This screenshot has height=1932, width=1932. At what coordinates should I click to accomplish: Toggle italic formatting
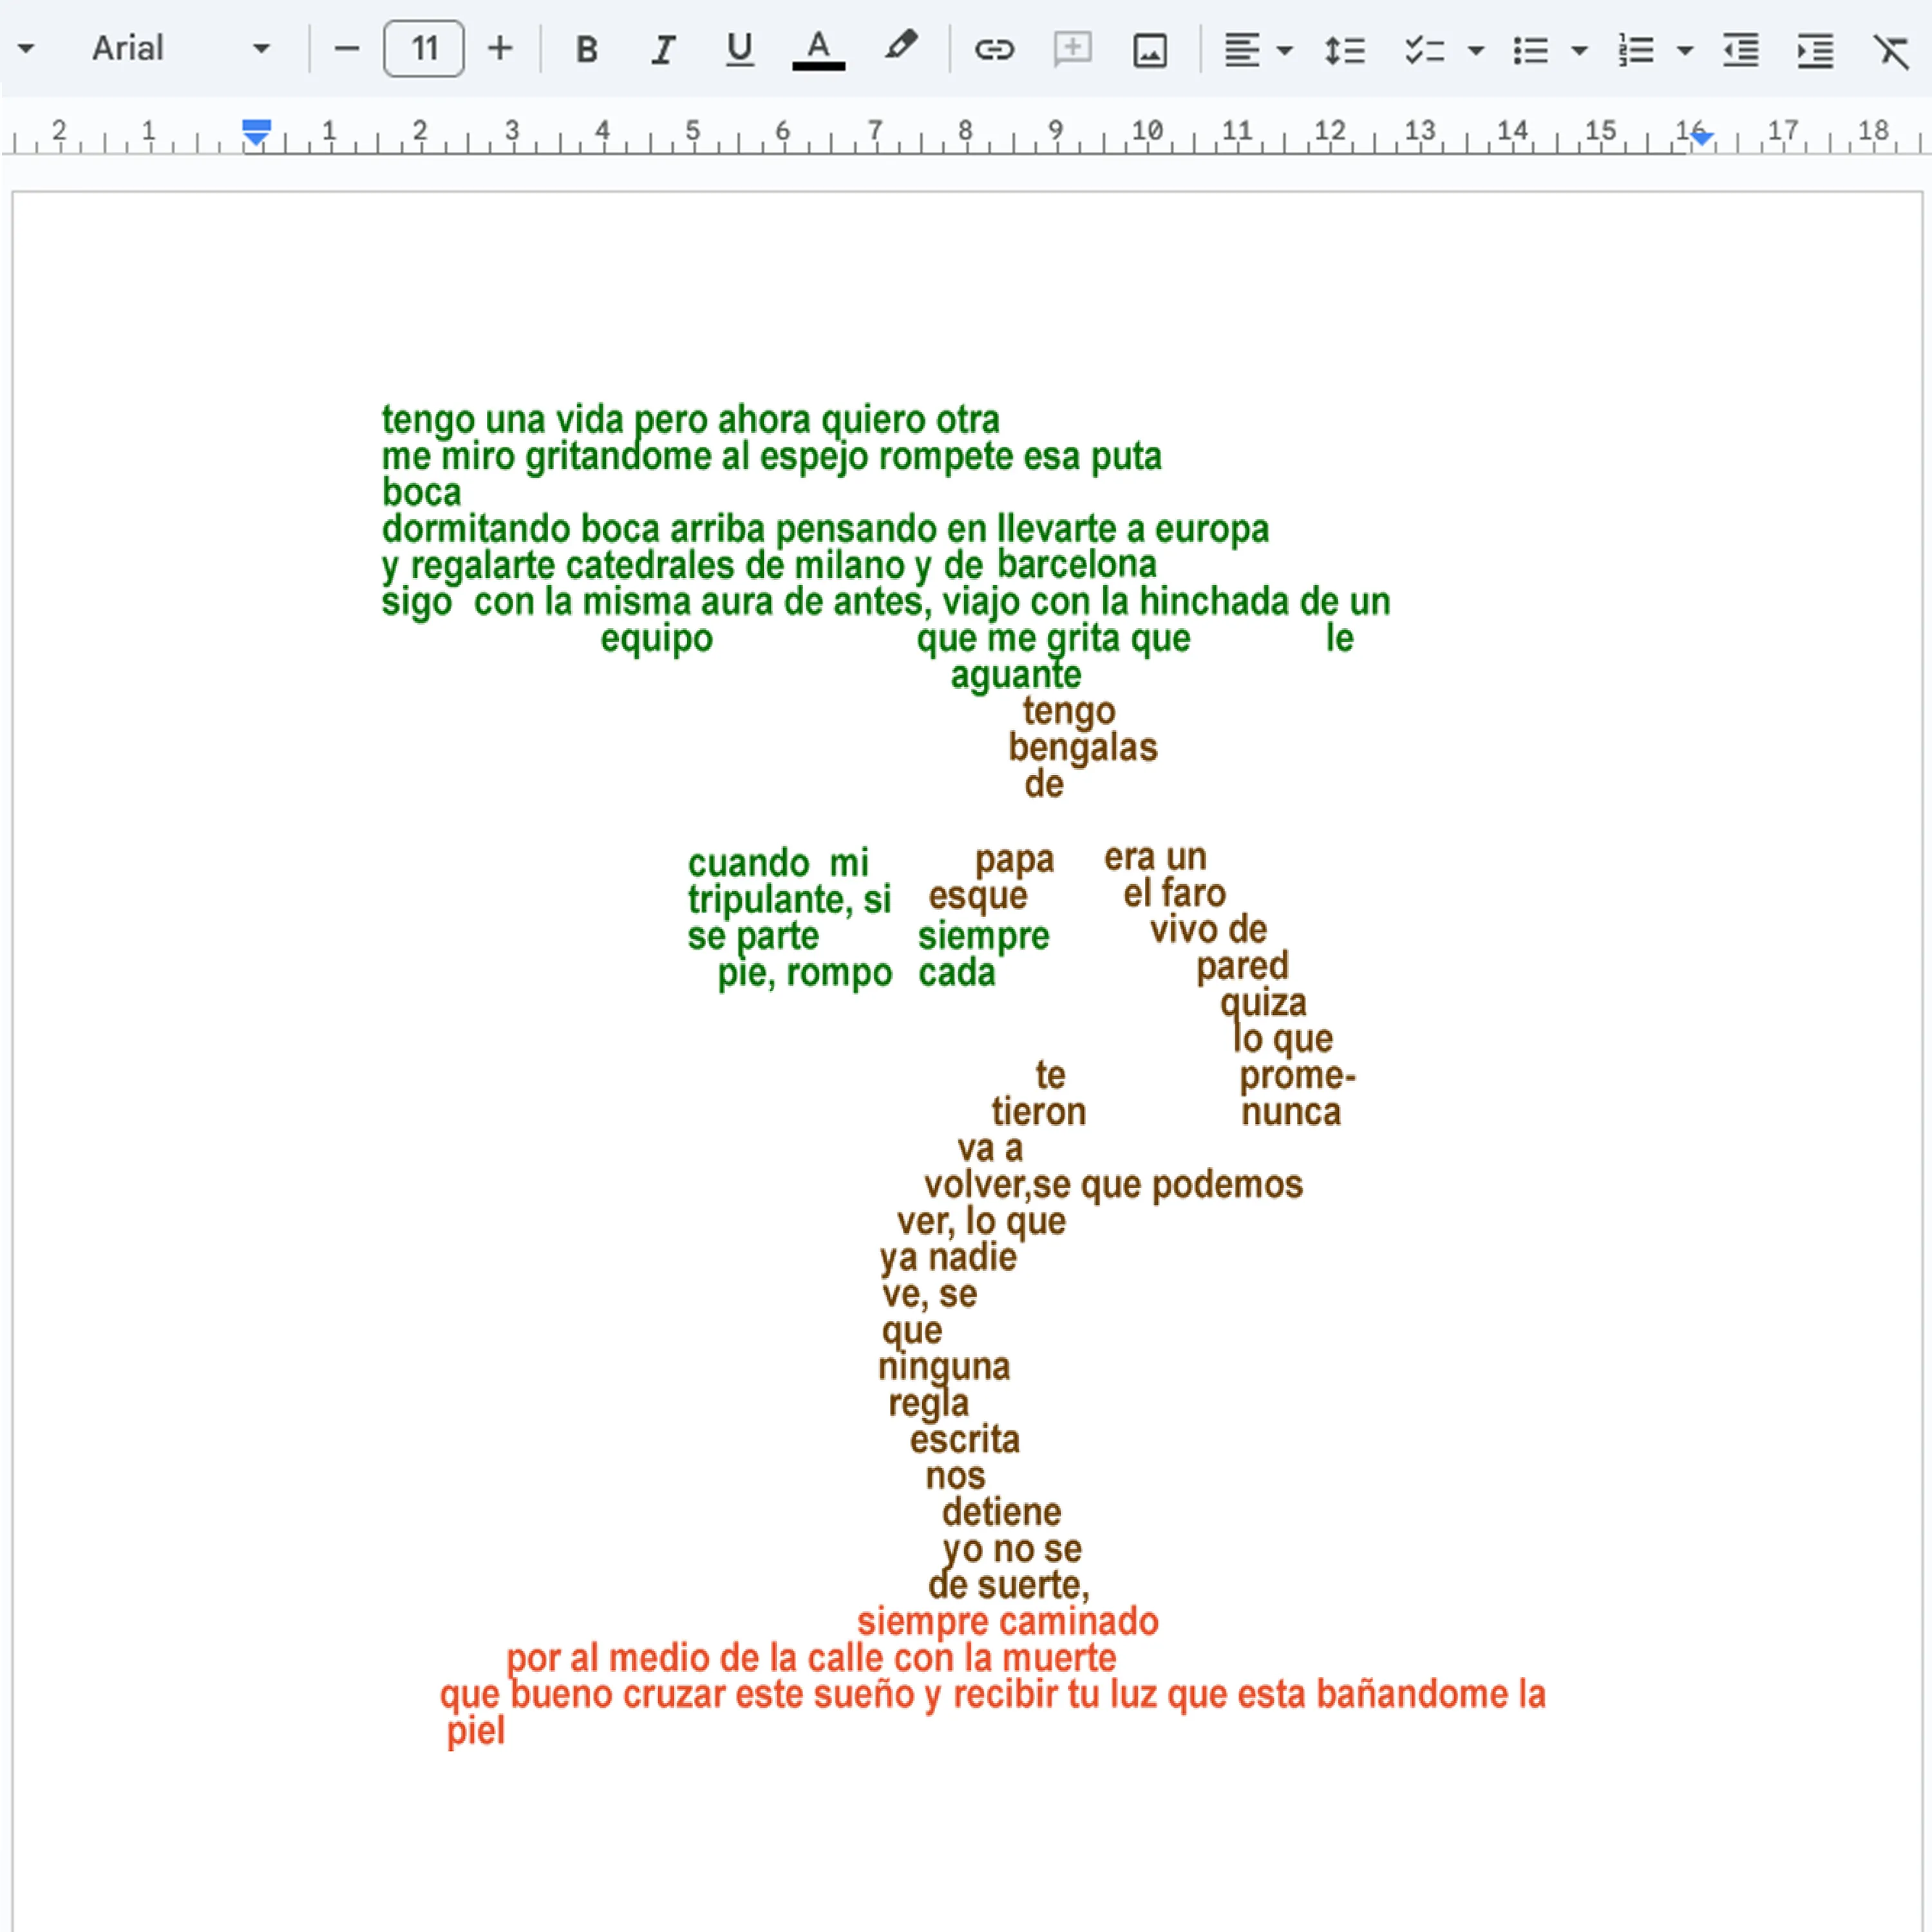tap(662, 49)
